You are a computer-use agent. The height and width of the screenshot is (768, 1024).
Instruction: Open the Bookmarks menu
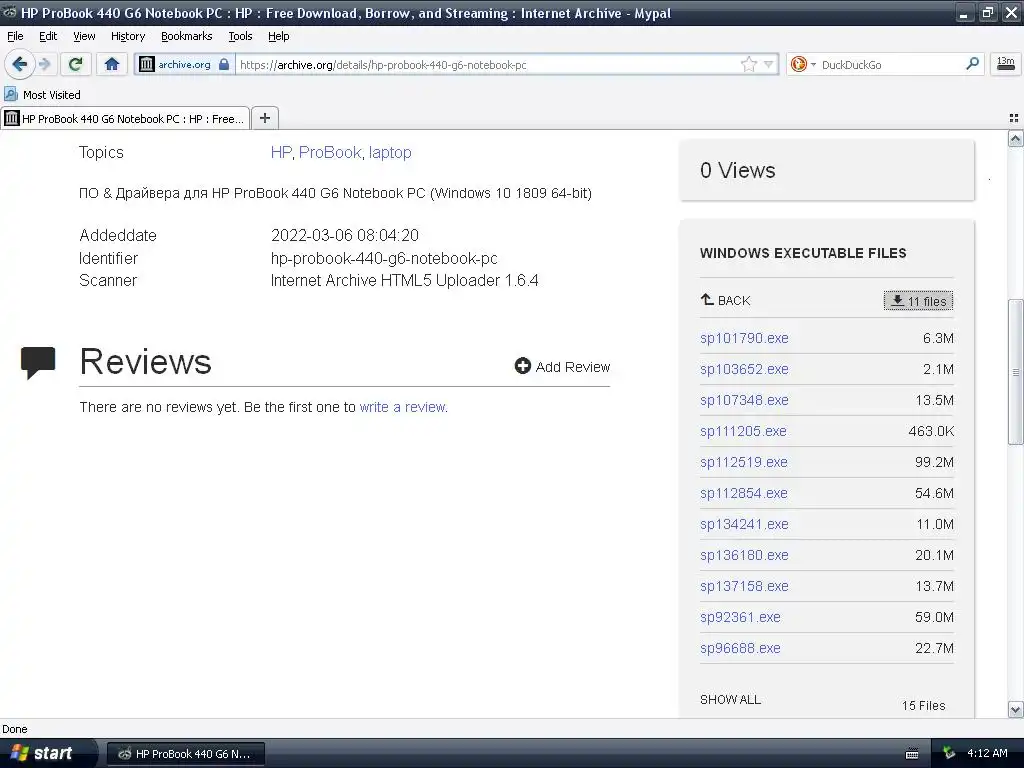click(x=186, y=36)
